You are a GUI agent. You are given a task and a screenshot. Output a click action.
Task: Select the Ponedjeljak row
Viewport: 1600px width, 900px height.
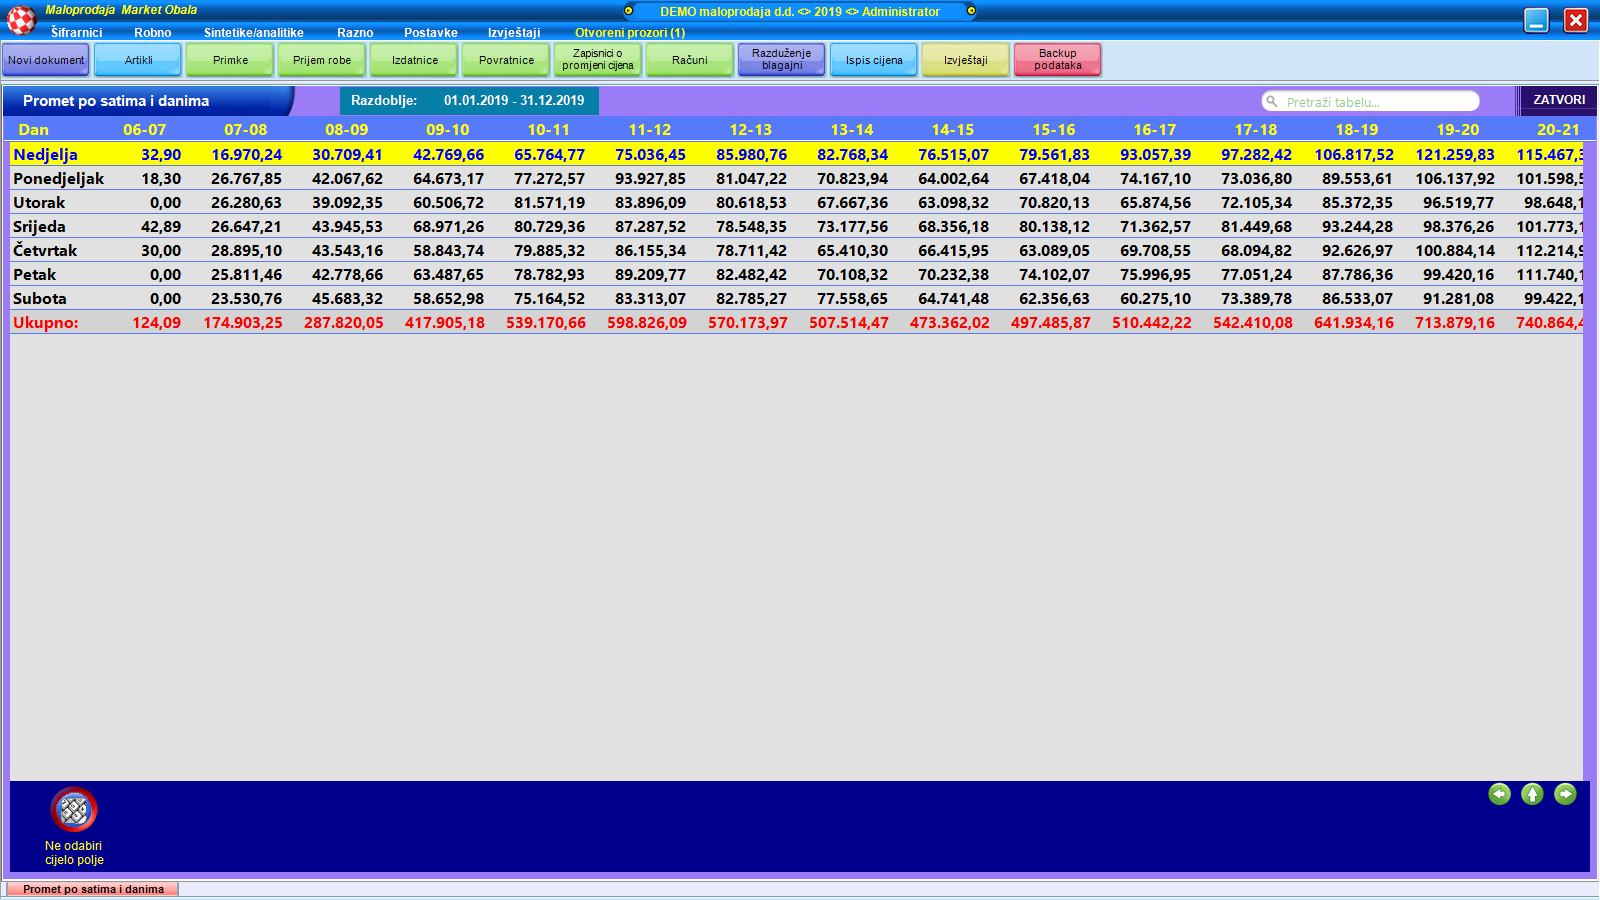[58, 179]
